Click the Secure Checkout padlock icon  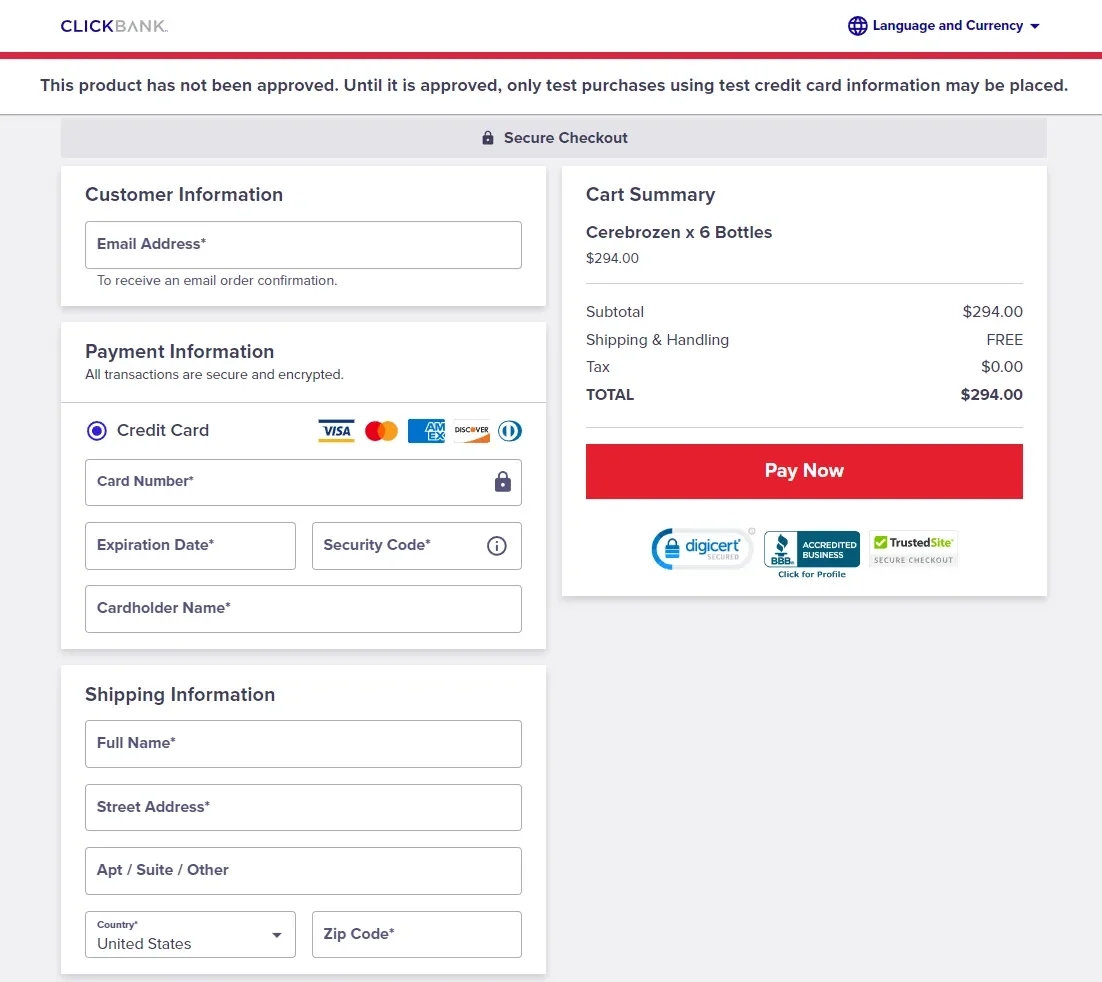click(x=488, y=138)
